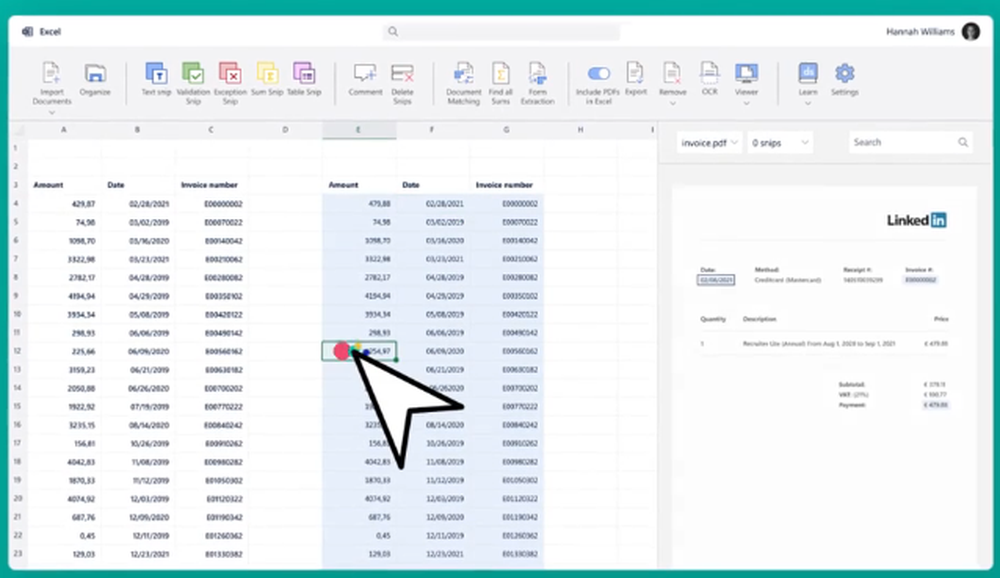
Task: Select cell 4194,94 in column E
Action: pyautogui.click(x=358, y=296)
